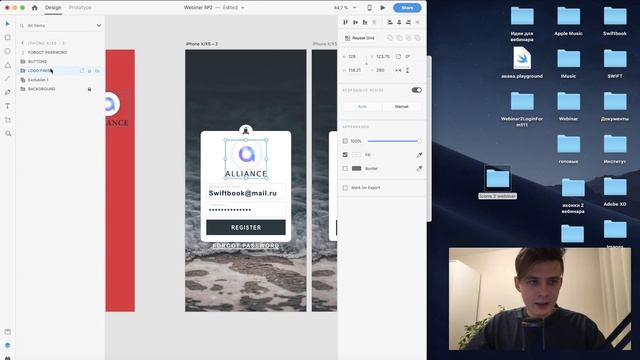640x360 pixels.
Task: Go to the Home screen icon
Action: (x=35, y=7)
